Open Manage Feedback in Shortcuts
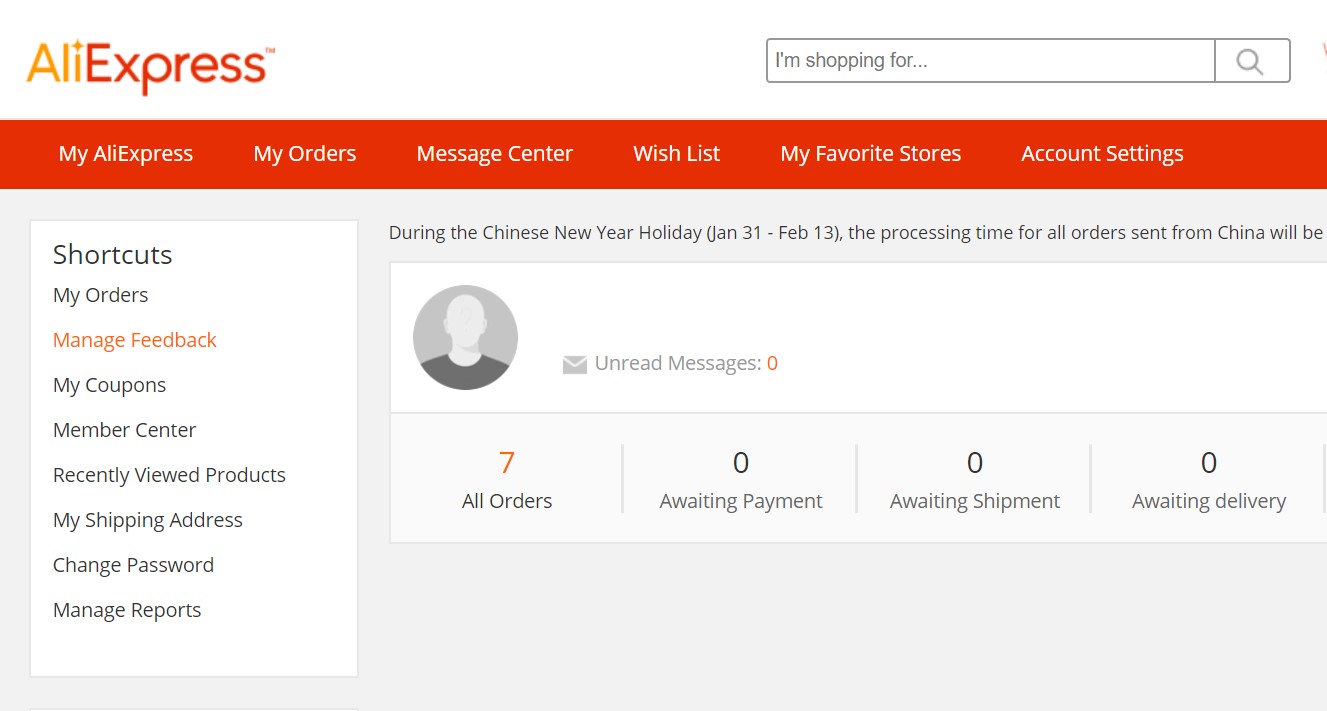 click(135, 340)
